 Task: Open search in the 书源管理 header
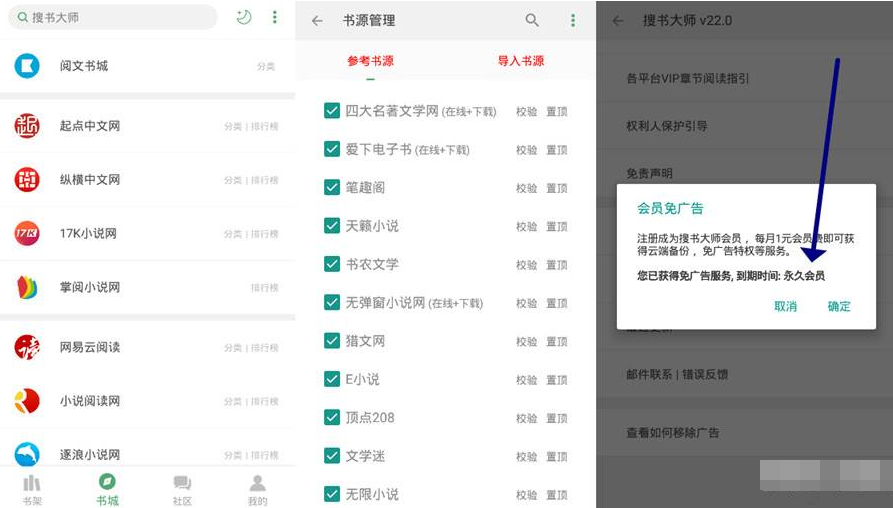[532, 20]
